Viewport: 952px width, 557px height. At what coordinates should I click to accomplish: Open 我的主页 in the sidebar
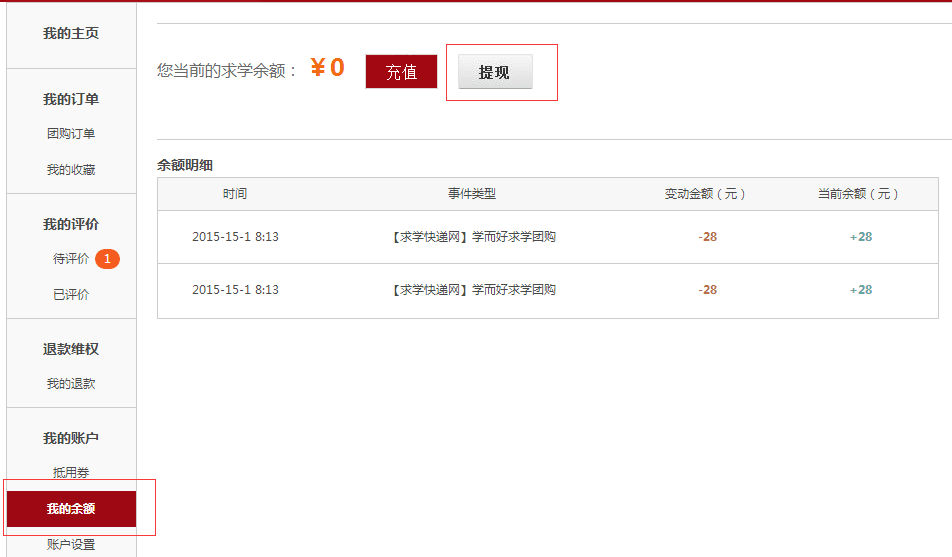pyautogui.click(x=71, y=34)
